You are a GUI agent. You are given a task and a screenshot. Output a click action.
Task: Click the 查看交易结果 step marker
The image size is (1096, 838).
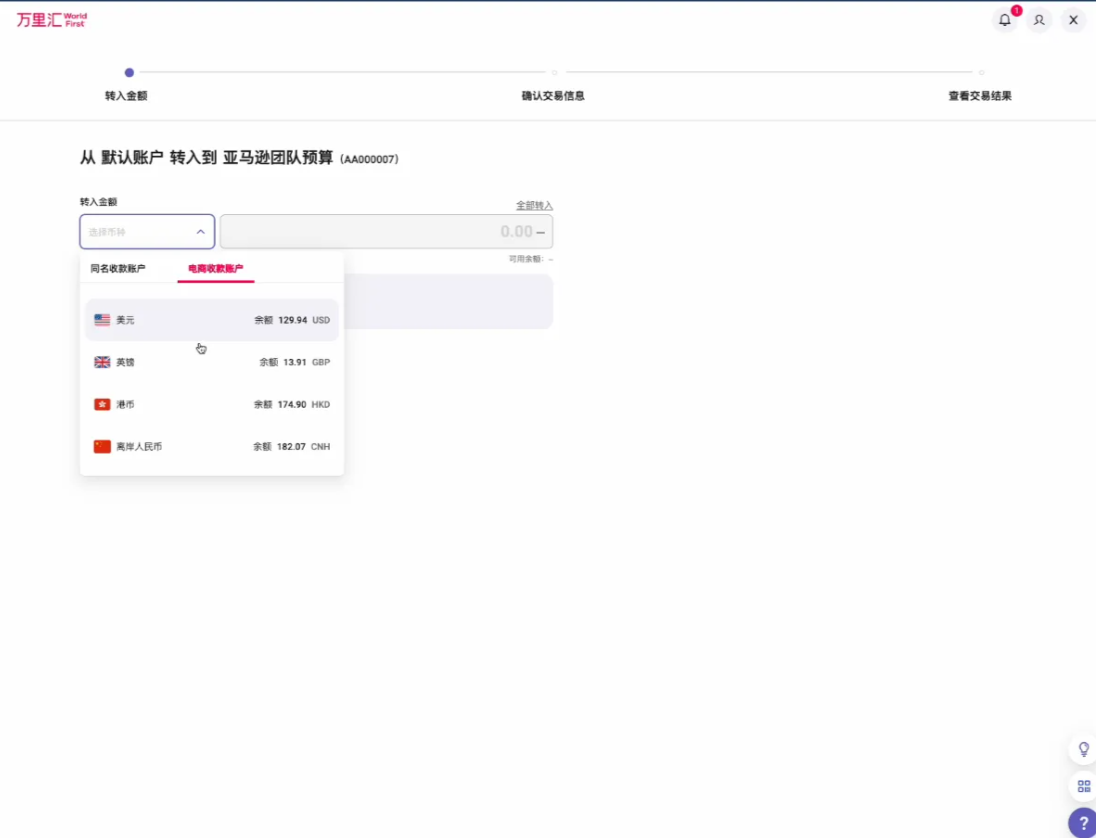point(981,73)
